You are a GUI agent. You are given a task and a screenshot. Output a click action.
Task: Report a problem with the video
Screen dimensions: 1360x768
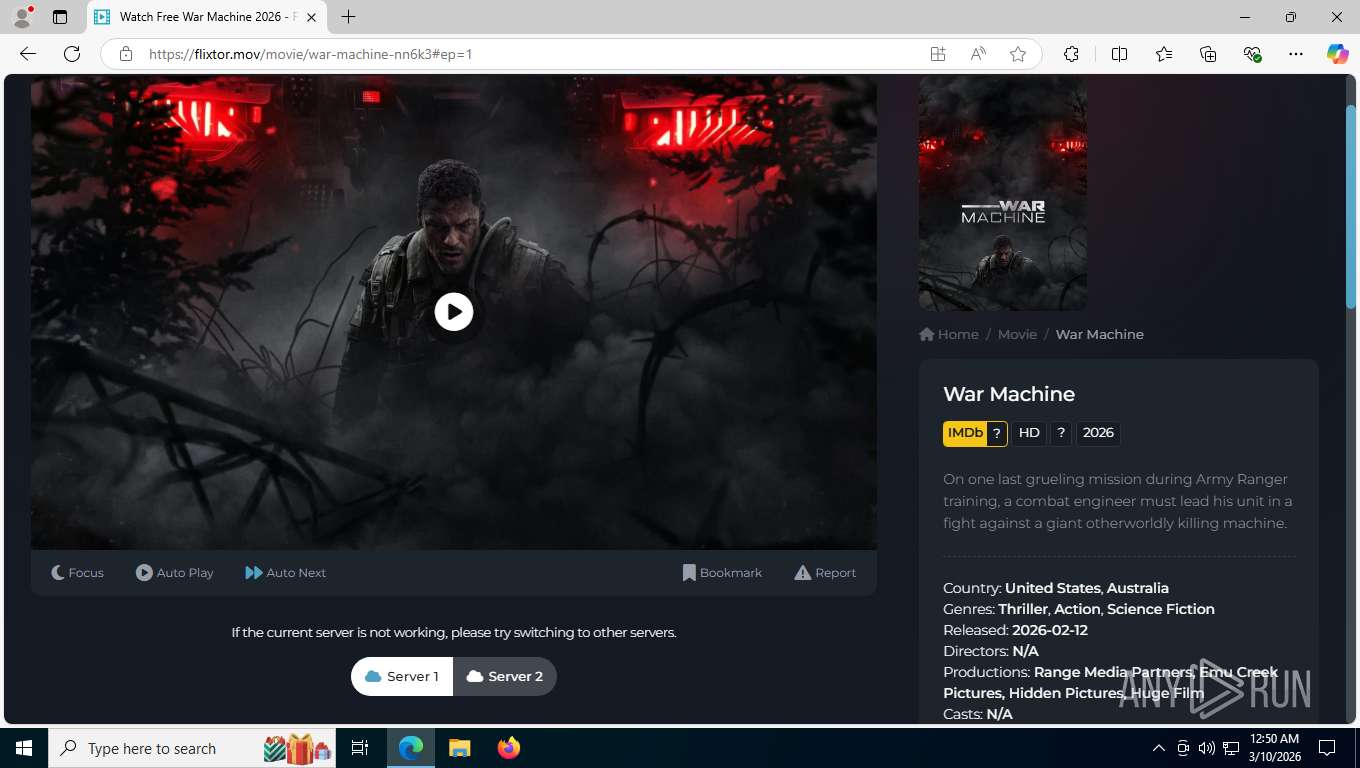pos(825,573)
